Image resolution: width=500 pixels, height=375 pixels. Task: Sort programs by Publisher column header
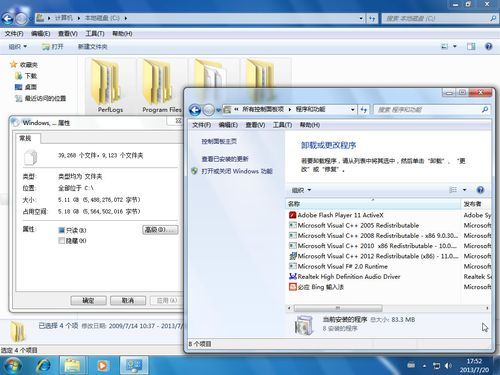tap(476, 204)
